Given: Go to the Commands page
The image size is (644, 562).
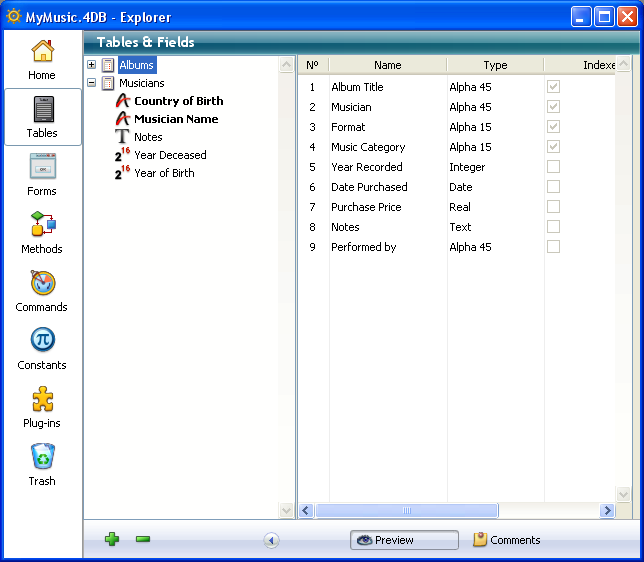Looking at the screenshot, I should pos(42,291).
